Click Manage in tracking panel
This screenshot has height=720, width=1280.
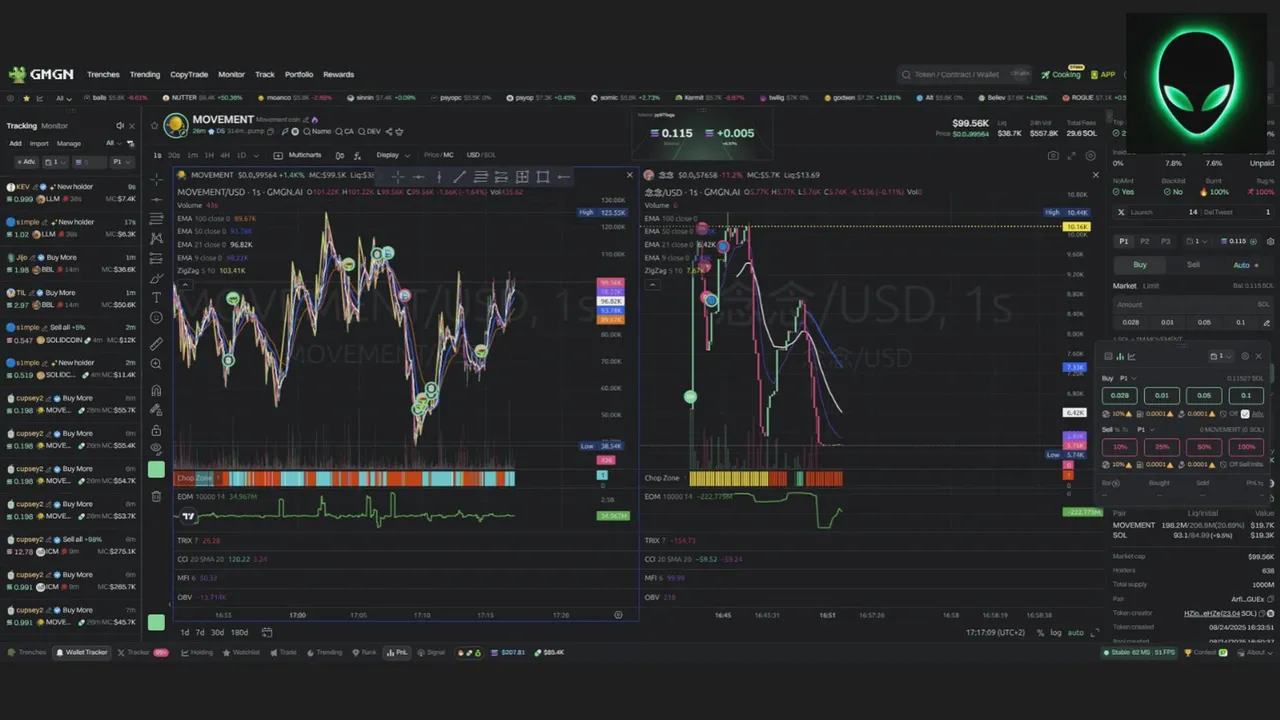point(68,143)
